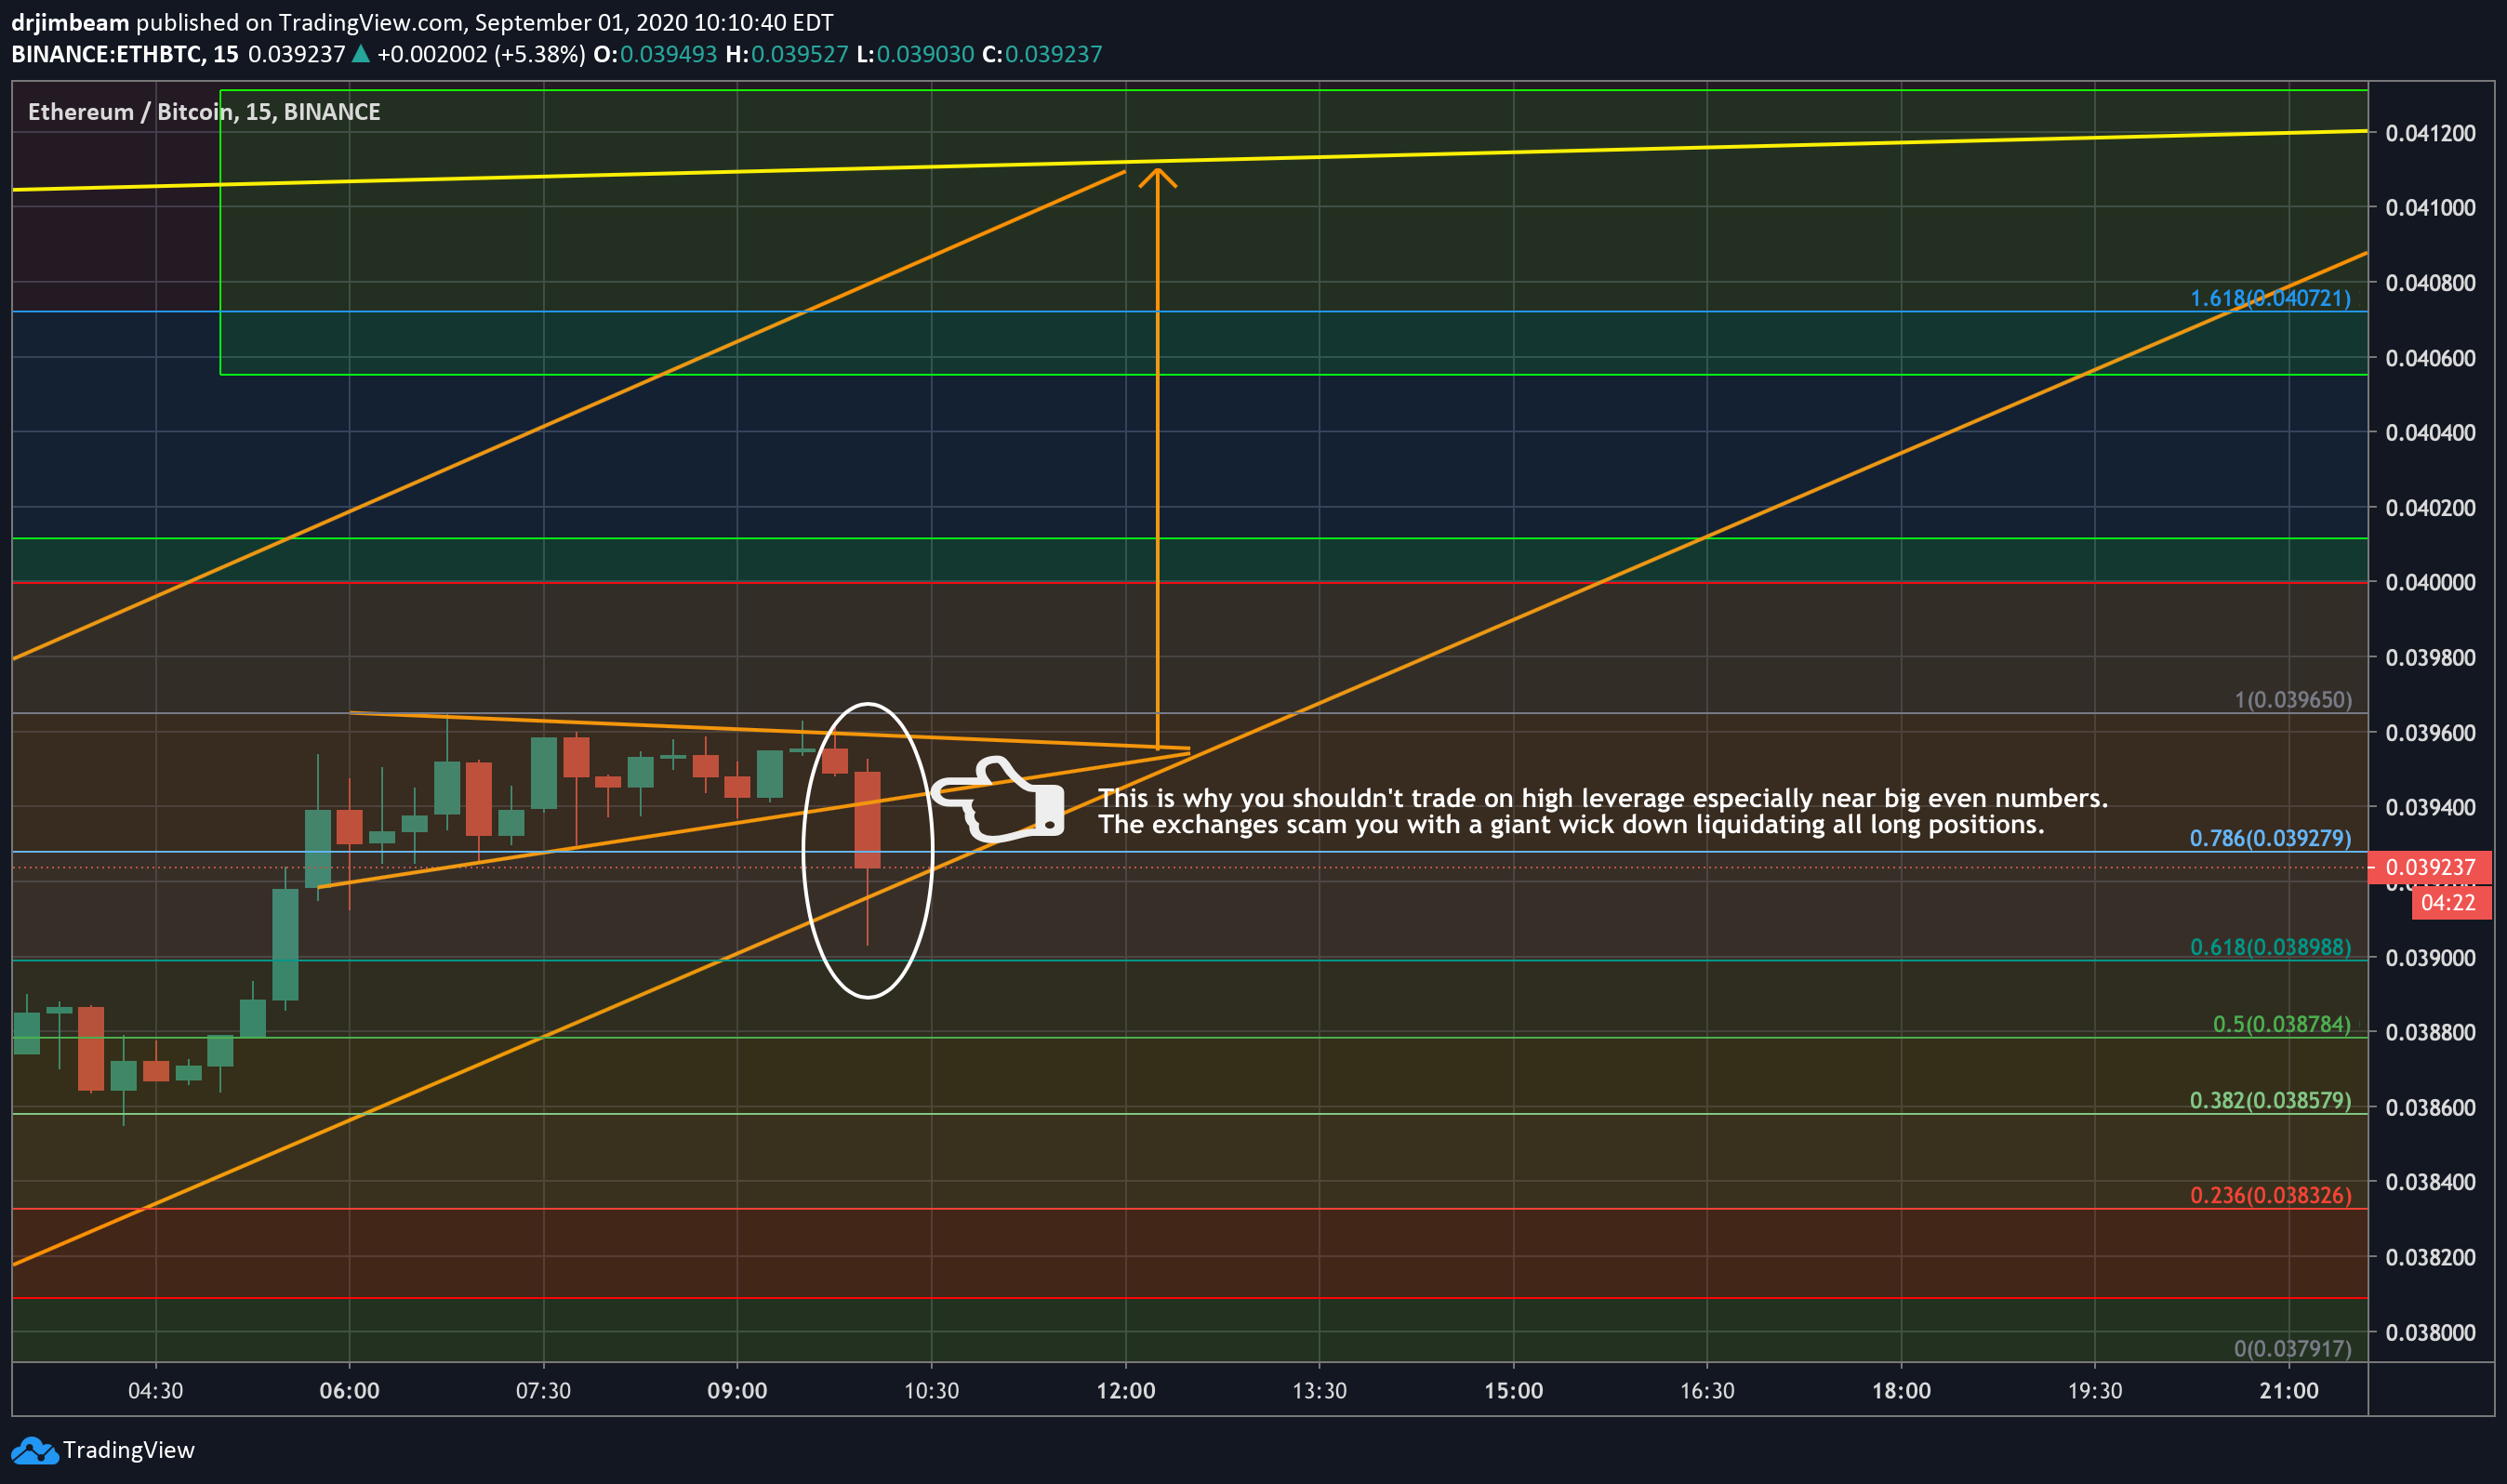Click the 12:00 time axis label
Viewport: 2507px width, 1484px height.
tap(1126, 1391)
